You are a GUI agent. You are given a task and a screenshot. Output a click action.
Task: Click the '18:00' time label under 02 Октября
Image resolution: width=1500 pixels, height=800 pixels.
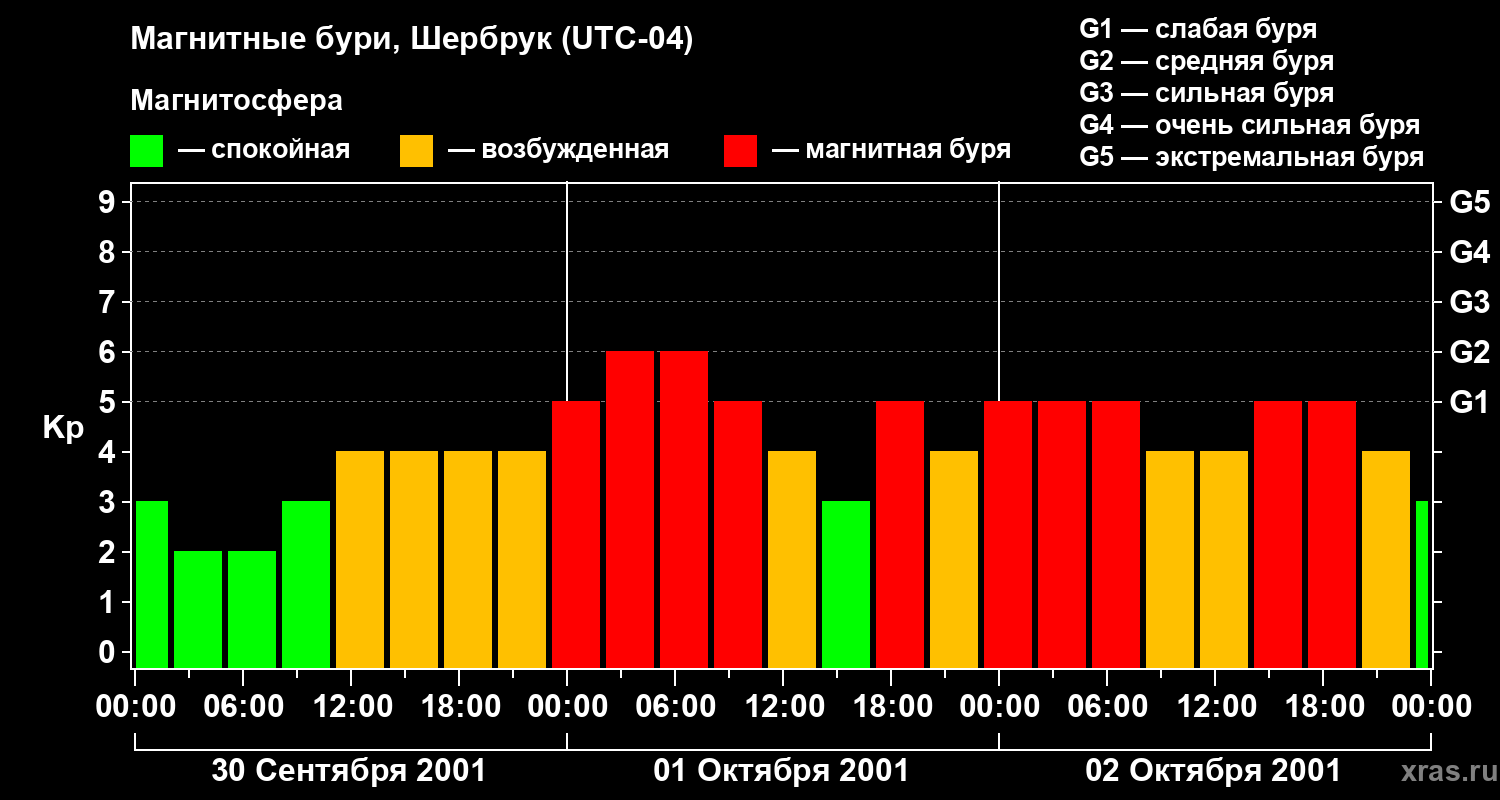pyautogui.click(x=1323, y=707)
